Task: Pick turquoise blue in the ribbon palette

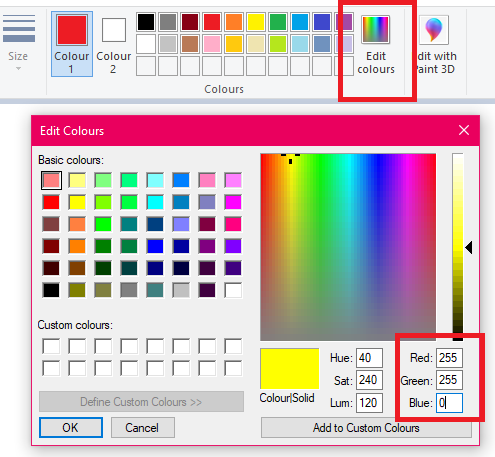Action: 300,22
